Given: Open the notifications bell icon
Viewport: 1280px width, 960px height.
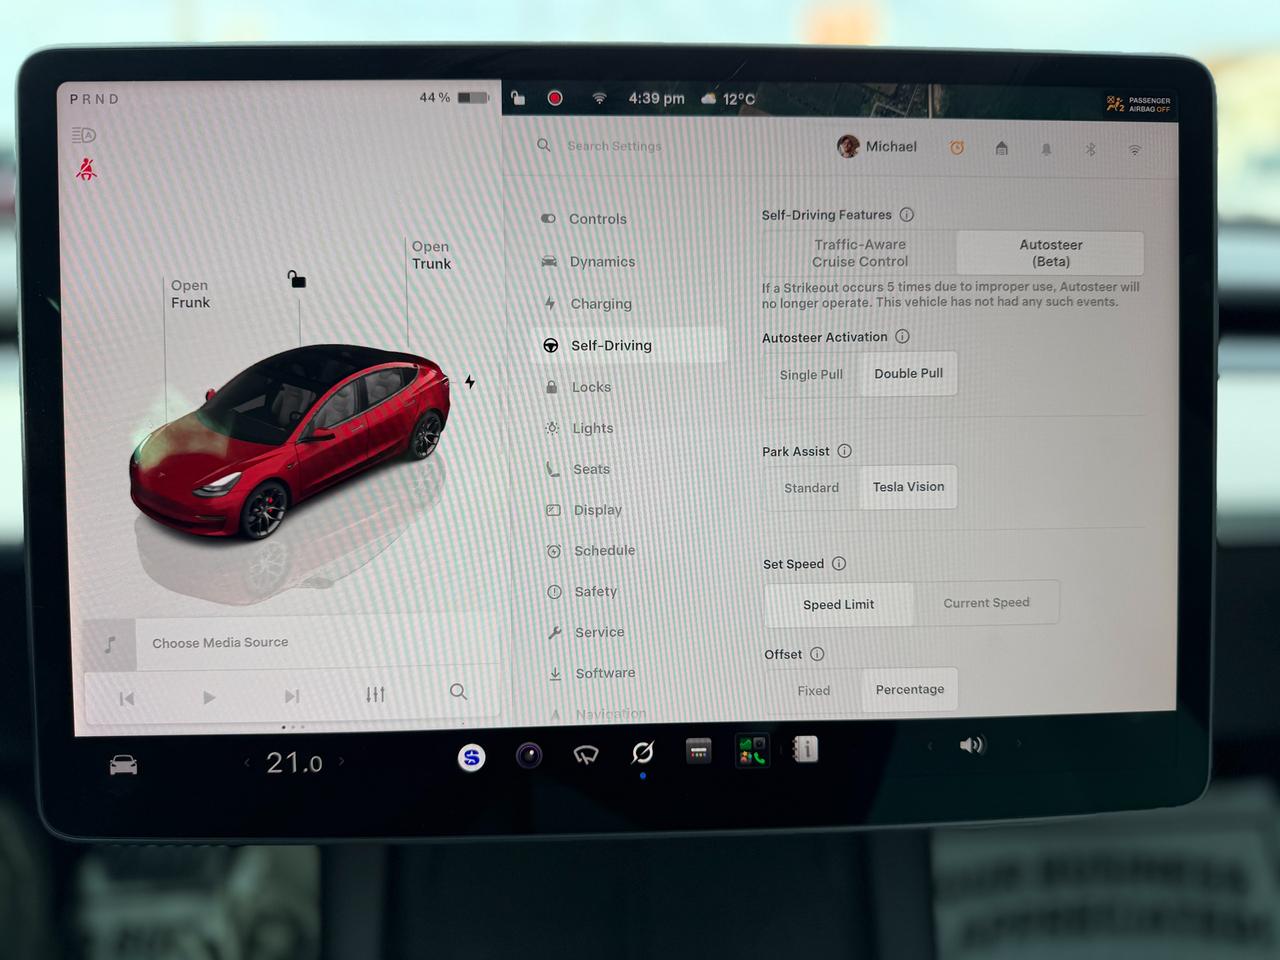Looking at the screenshot, I should tap(1046, 149).
